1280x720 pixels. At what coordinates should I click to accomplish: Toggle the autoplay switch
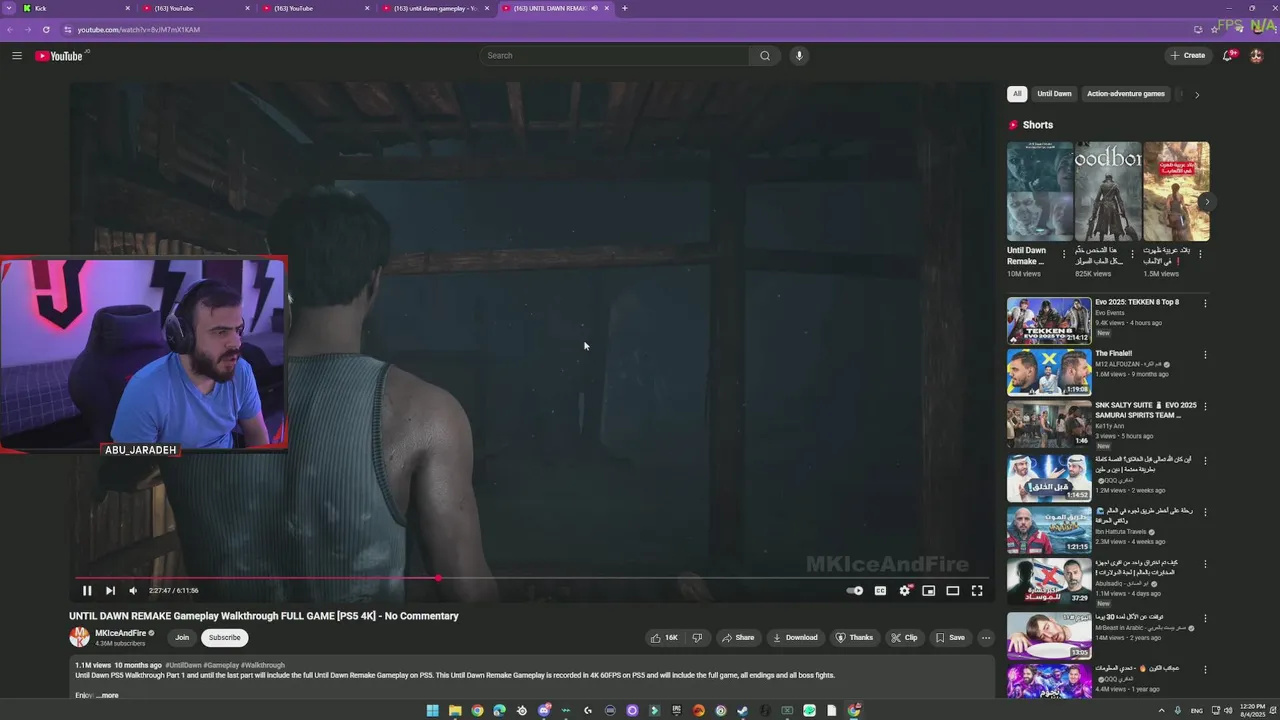pyautogui.click(x=855, y=591)
